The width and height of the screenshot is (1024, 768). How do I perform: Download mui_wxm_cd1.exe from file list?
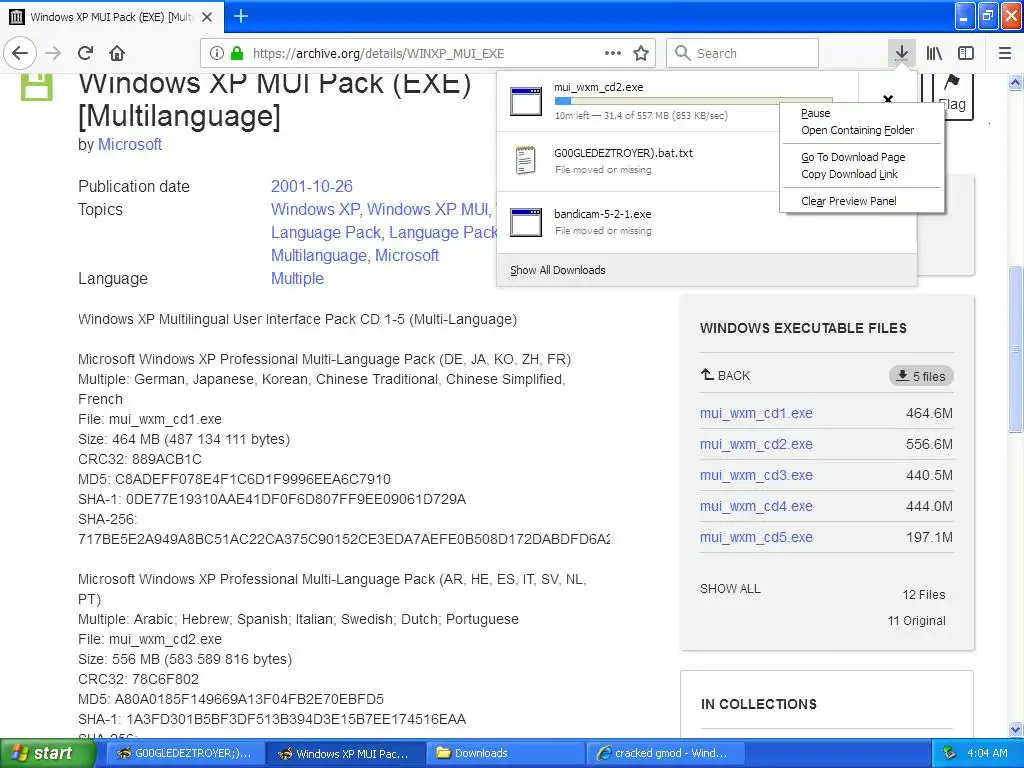[x=756, y=413]
